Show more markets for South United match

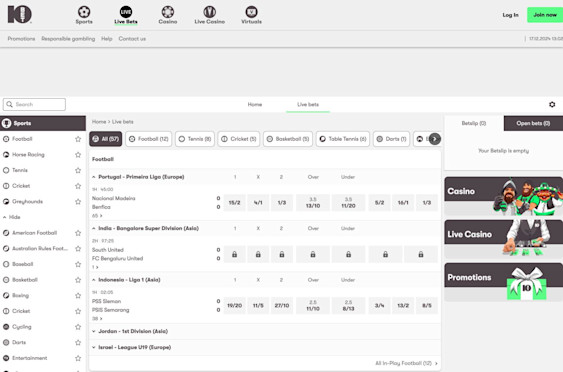tap(95, 267)
